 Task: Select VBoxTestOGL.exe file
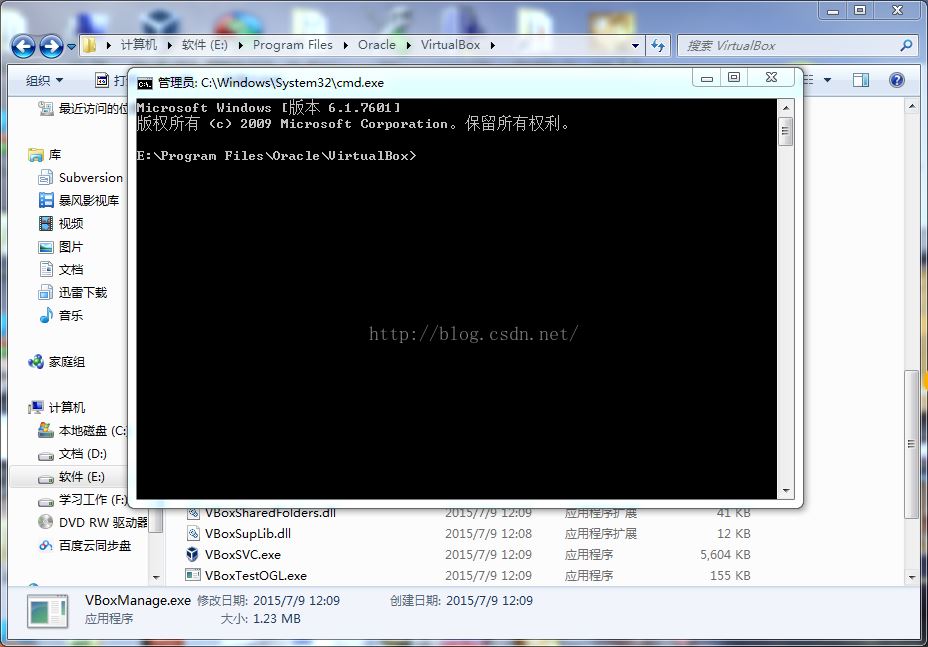pyautogui.click(x=256, y=576)
